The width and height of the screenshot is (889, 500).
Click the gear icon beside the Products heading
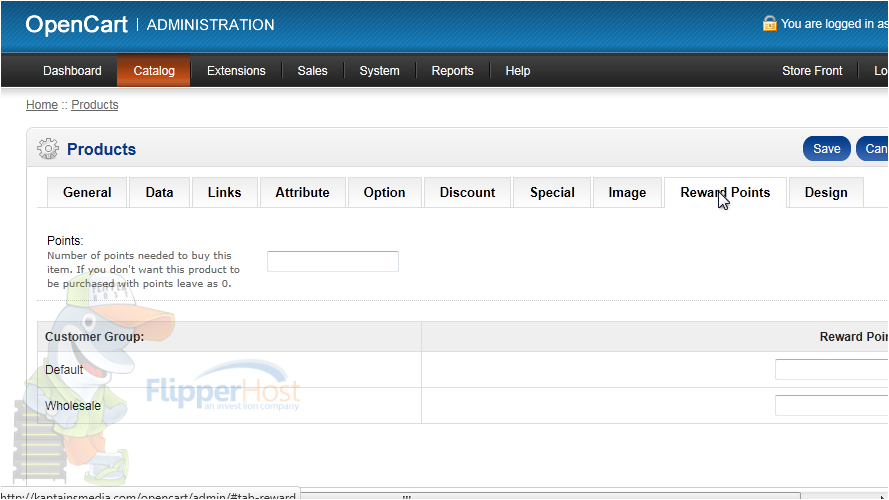(x=48, y=149)
